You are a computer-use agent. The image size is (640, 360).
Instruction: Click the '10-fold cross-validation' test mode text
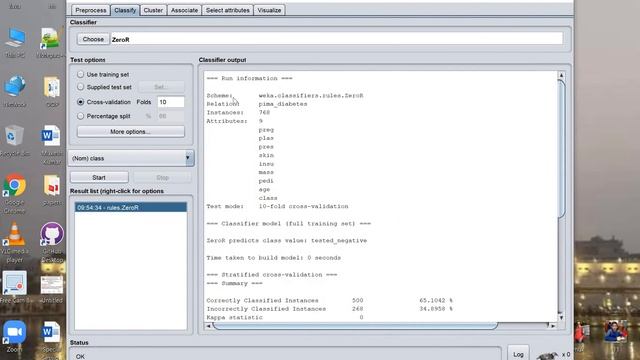coord(303,207)
